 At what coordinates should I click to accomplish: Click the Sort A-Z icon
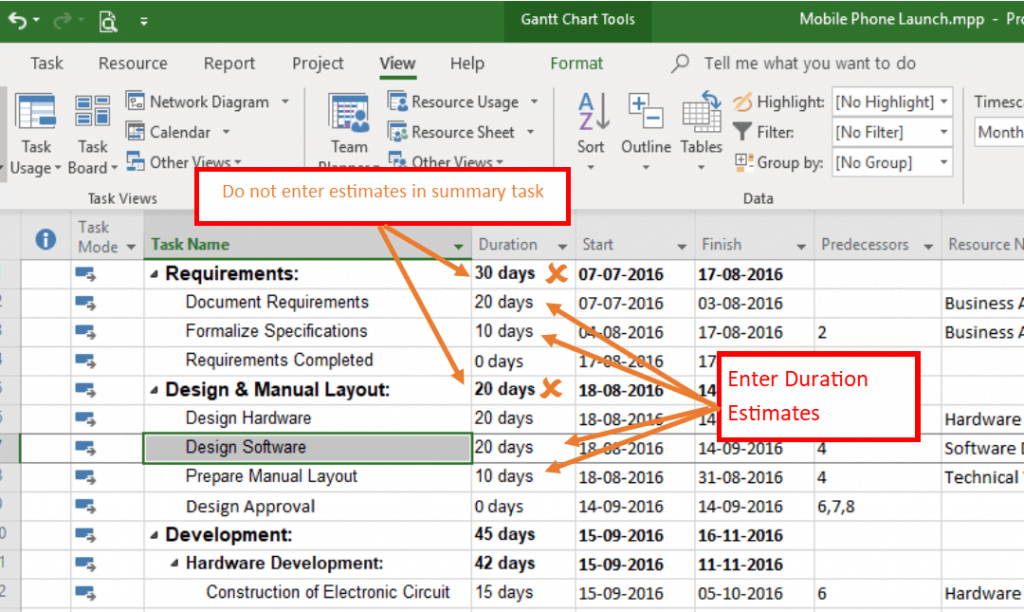coord(593,112)
